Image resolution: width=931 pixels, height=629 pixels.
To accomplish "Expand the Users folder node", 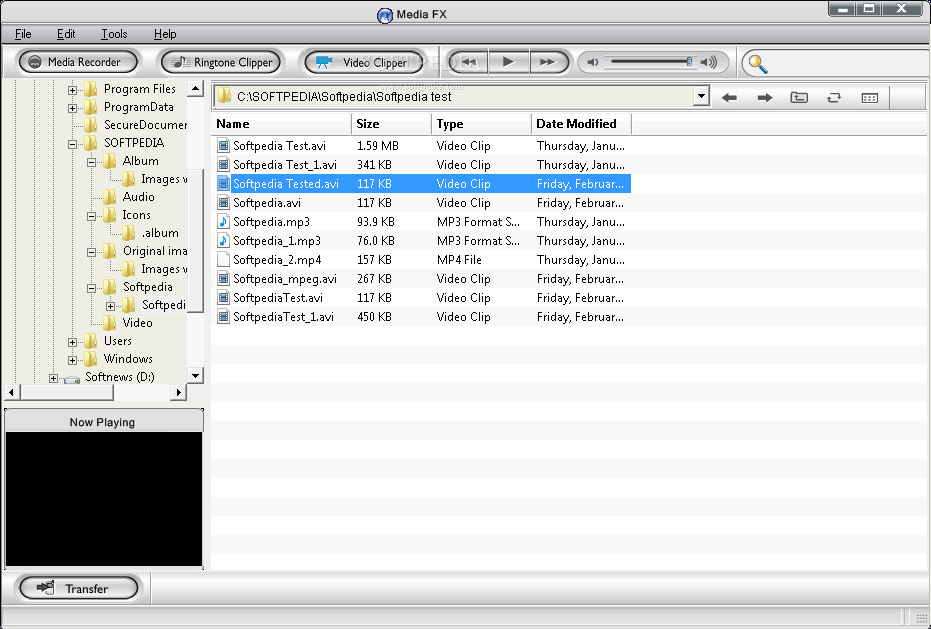I will click(x=73, y=342).
